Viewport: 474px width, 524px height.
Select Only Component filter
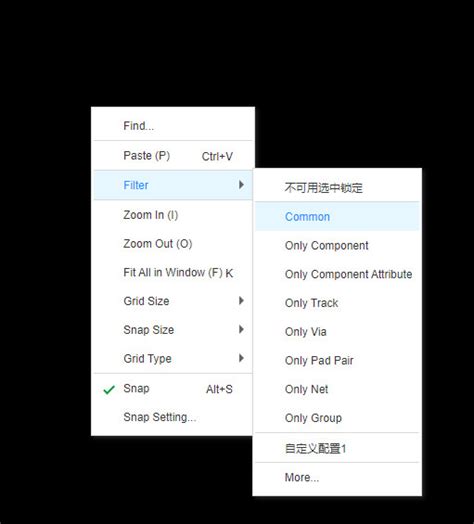[x=337, y=245]
